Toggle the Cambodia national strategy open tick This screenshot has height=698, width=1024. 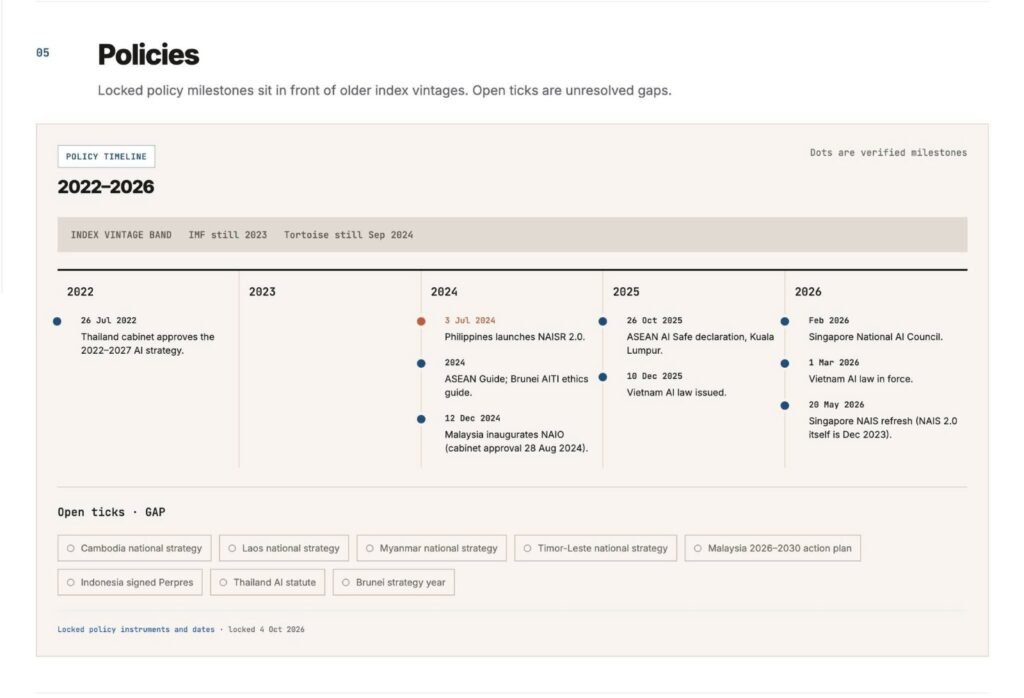point(135,548)
